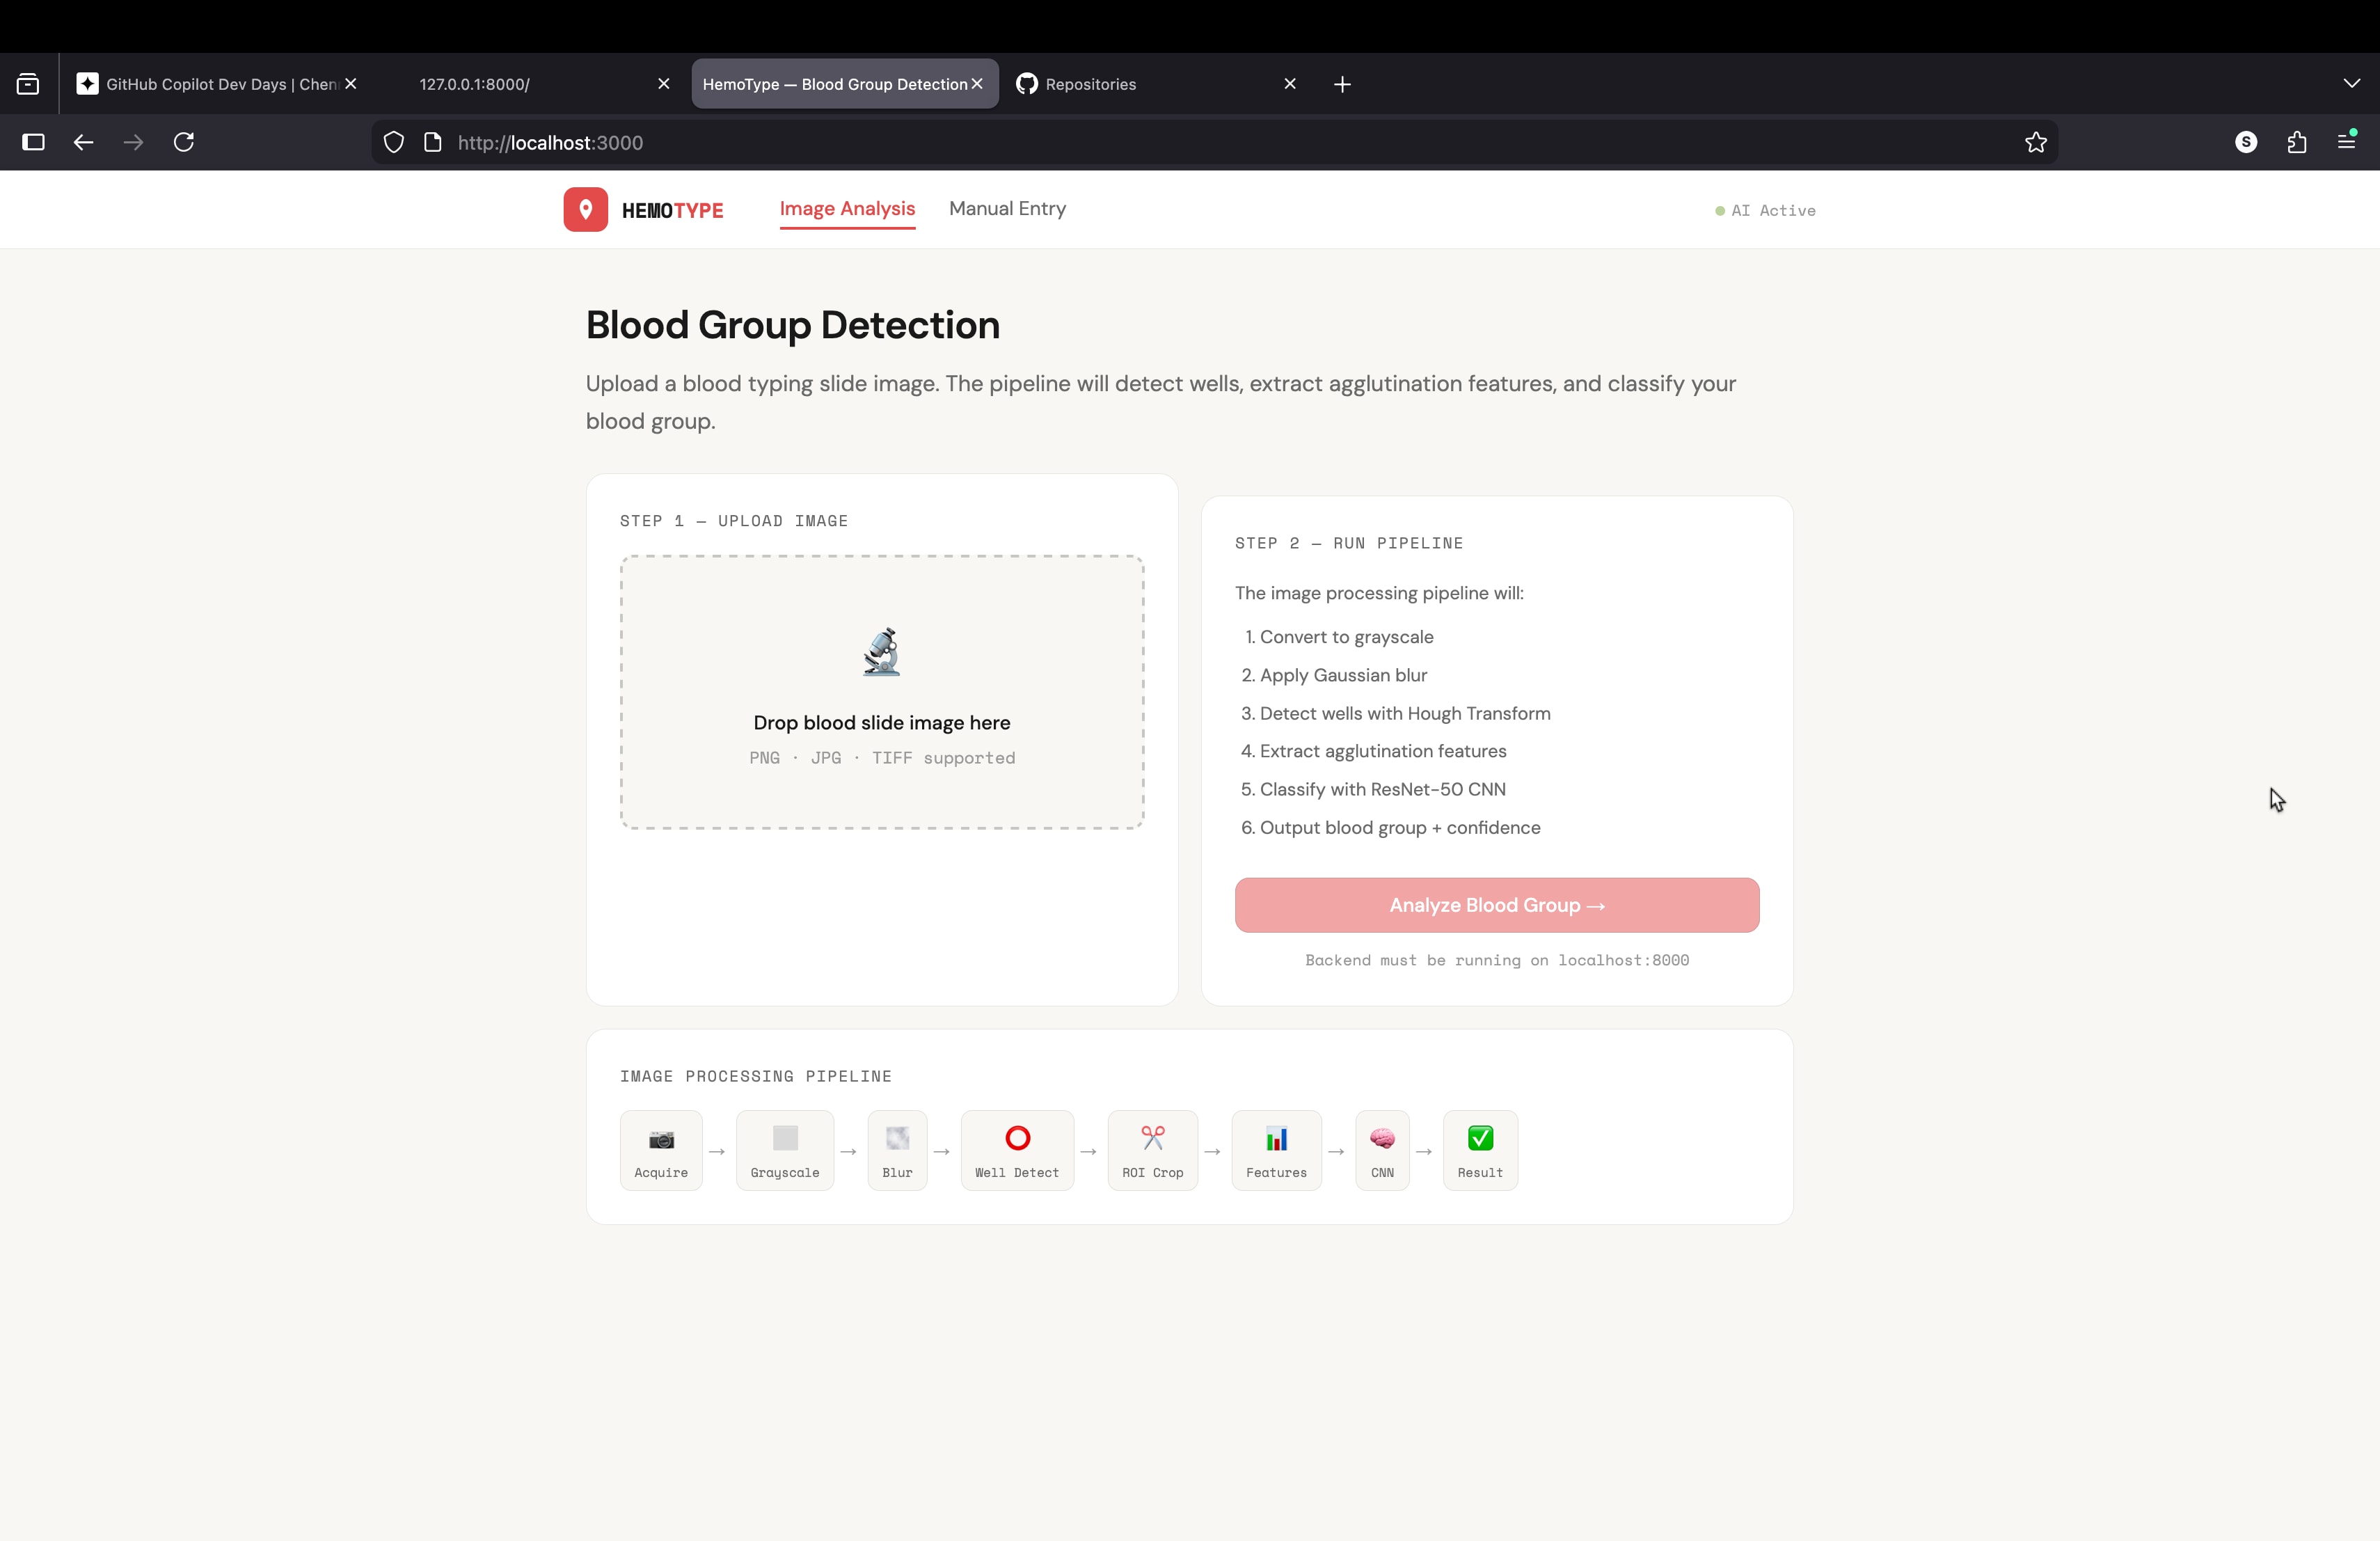Toggle the browser sidebar panel
Screen dimensions: 2380x1541
click(34, 143)
